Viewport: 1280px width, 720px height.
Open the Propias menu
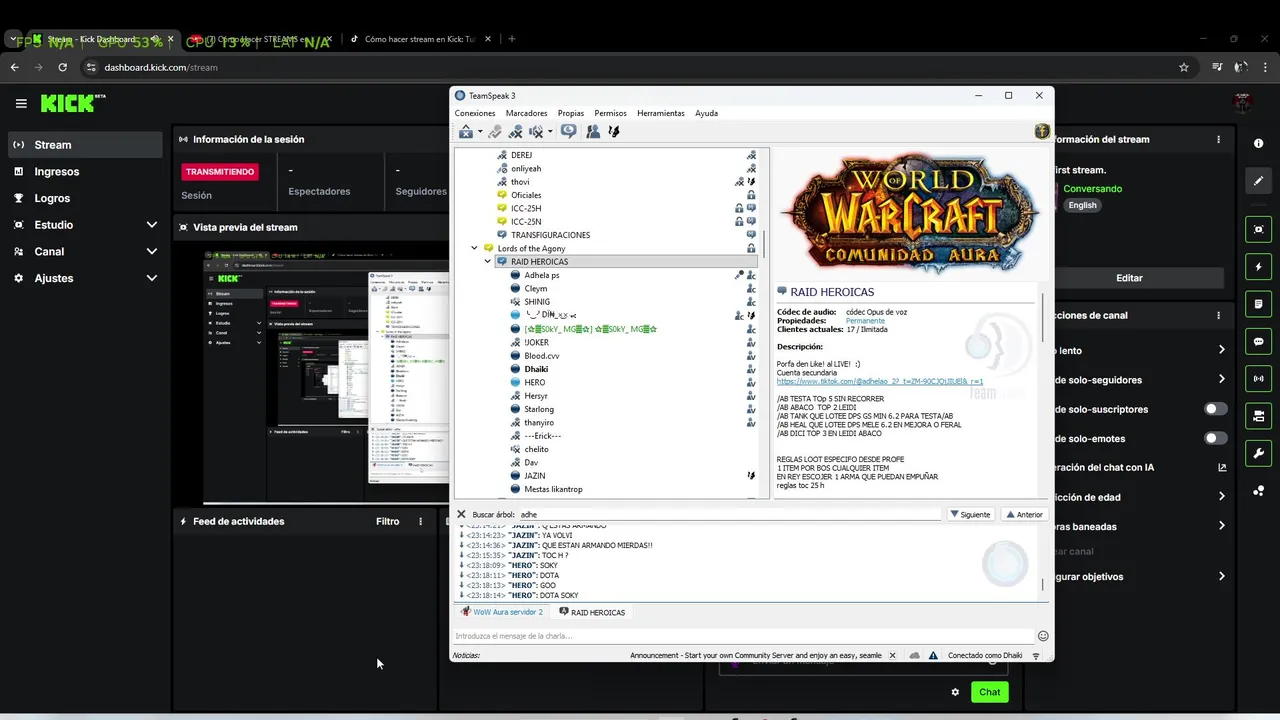pos(571,113)
